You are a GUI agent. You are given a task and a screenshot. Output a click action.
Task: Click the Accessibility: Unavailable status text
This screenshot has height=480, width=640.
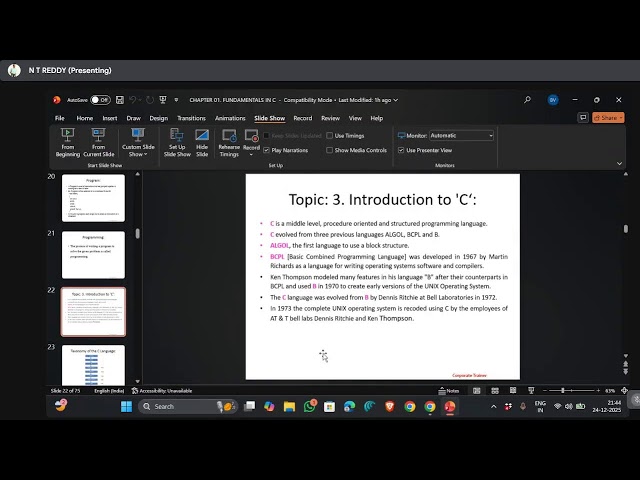coord(165,390)
